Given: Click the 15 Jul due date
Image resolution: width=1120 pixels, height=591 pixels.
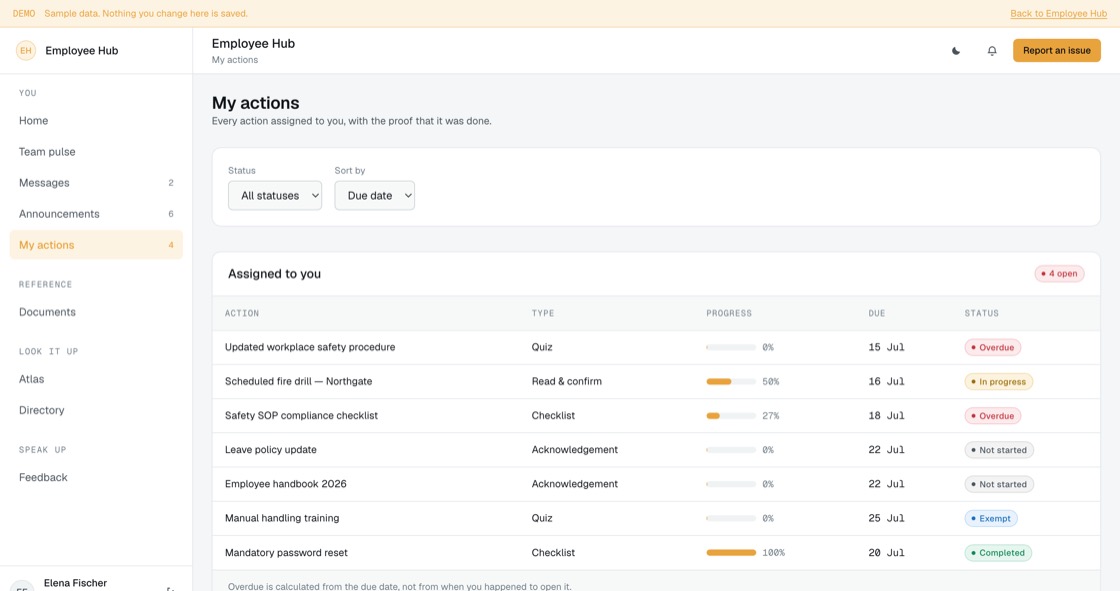Looking at the screenshot, I should tap(886, 347).
